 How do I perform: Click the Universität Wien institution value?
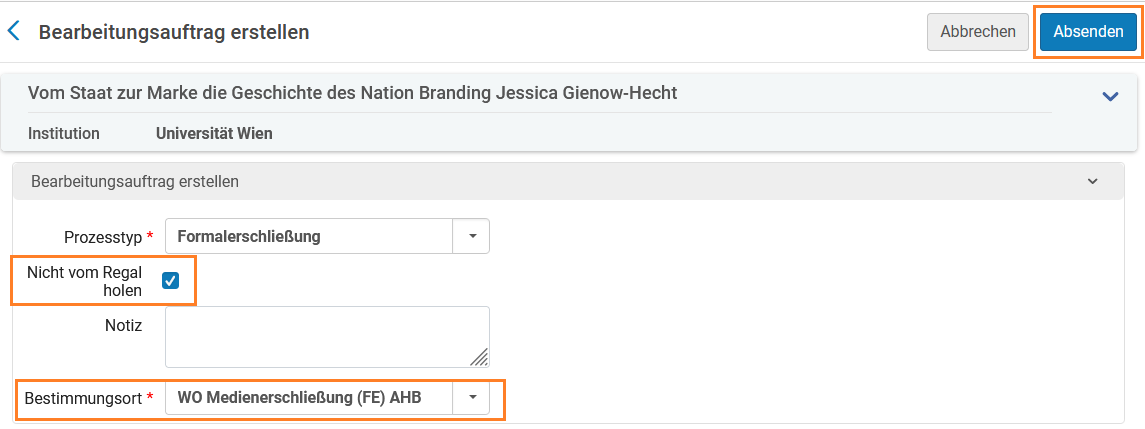click(214, 134)
